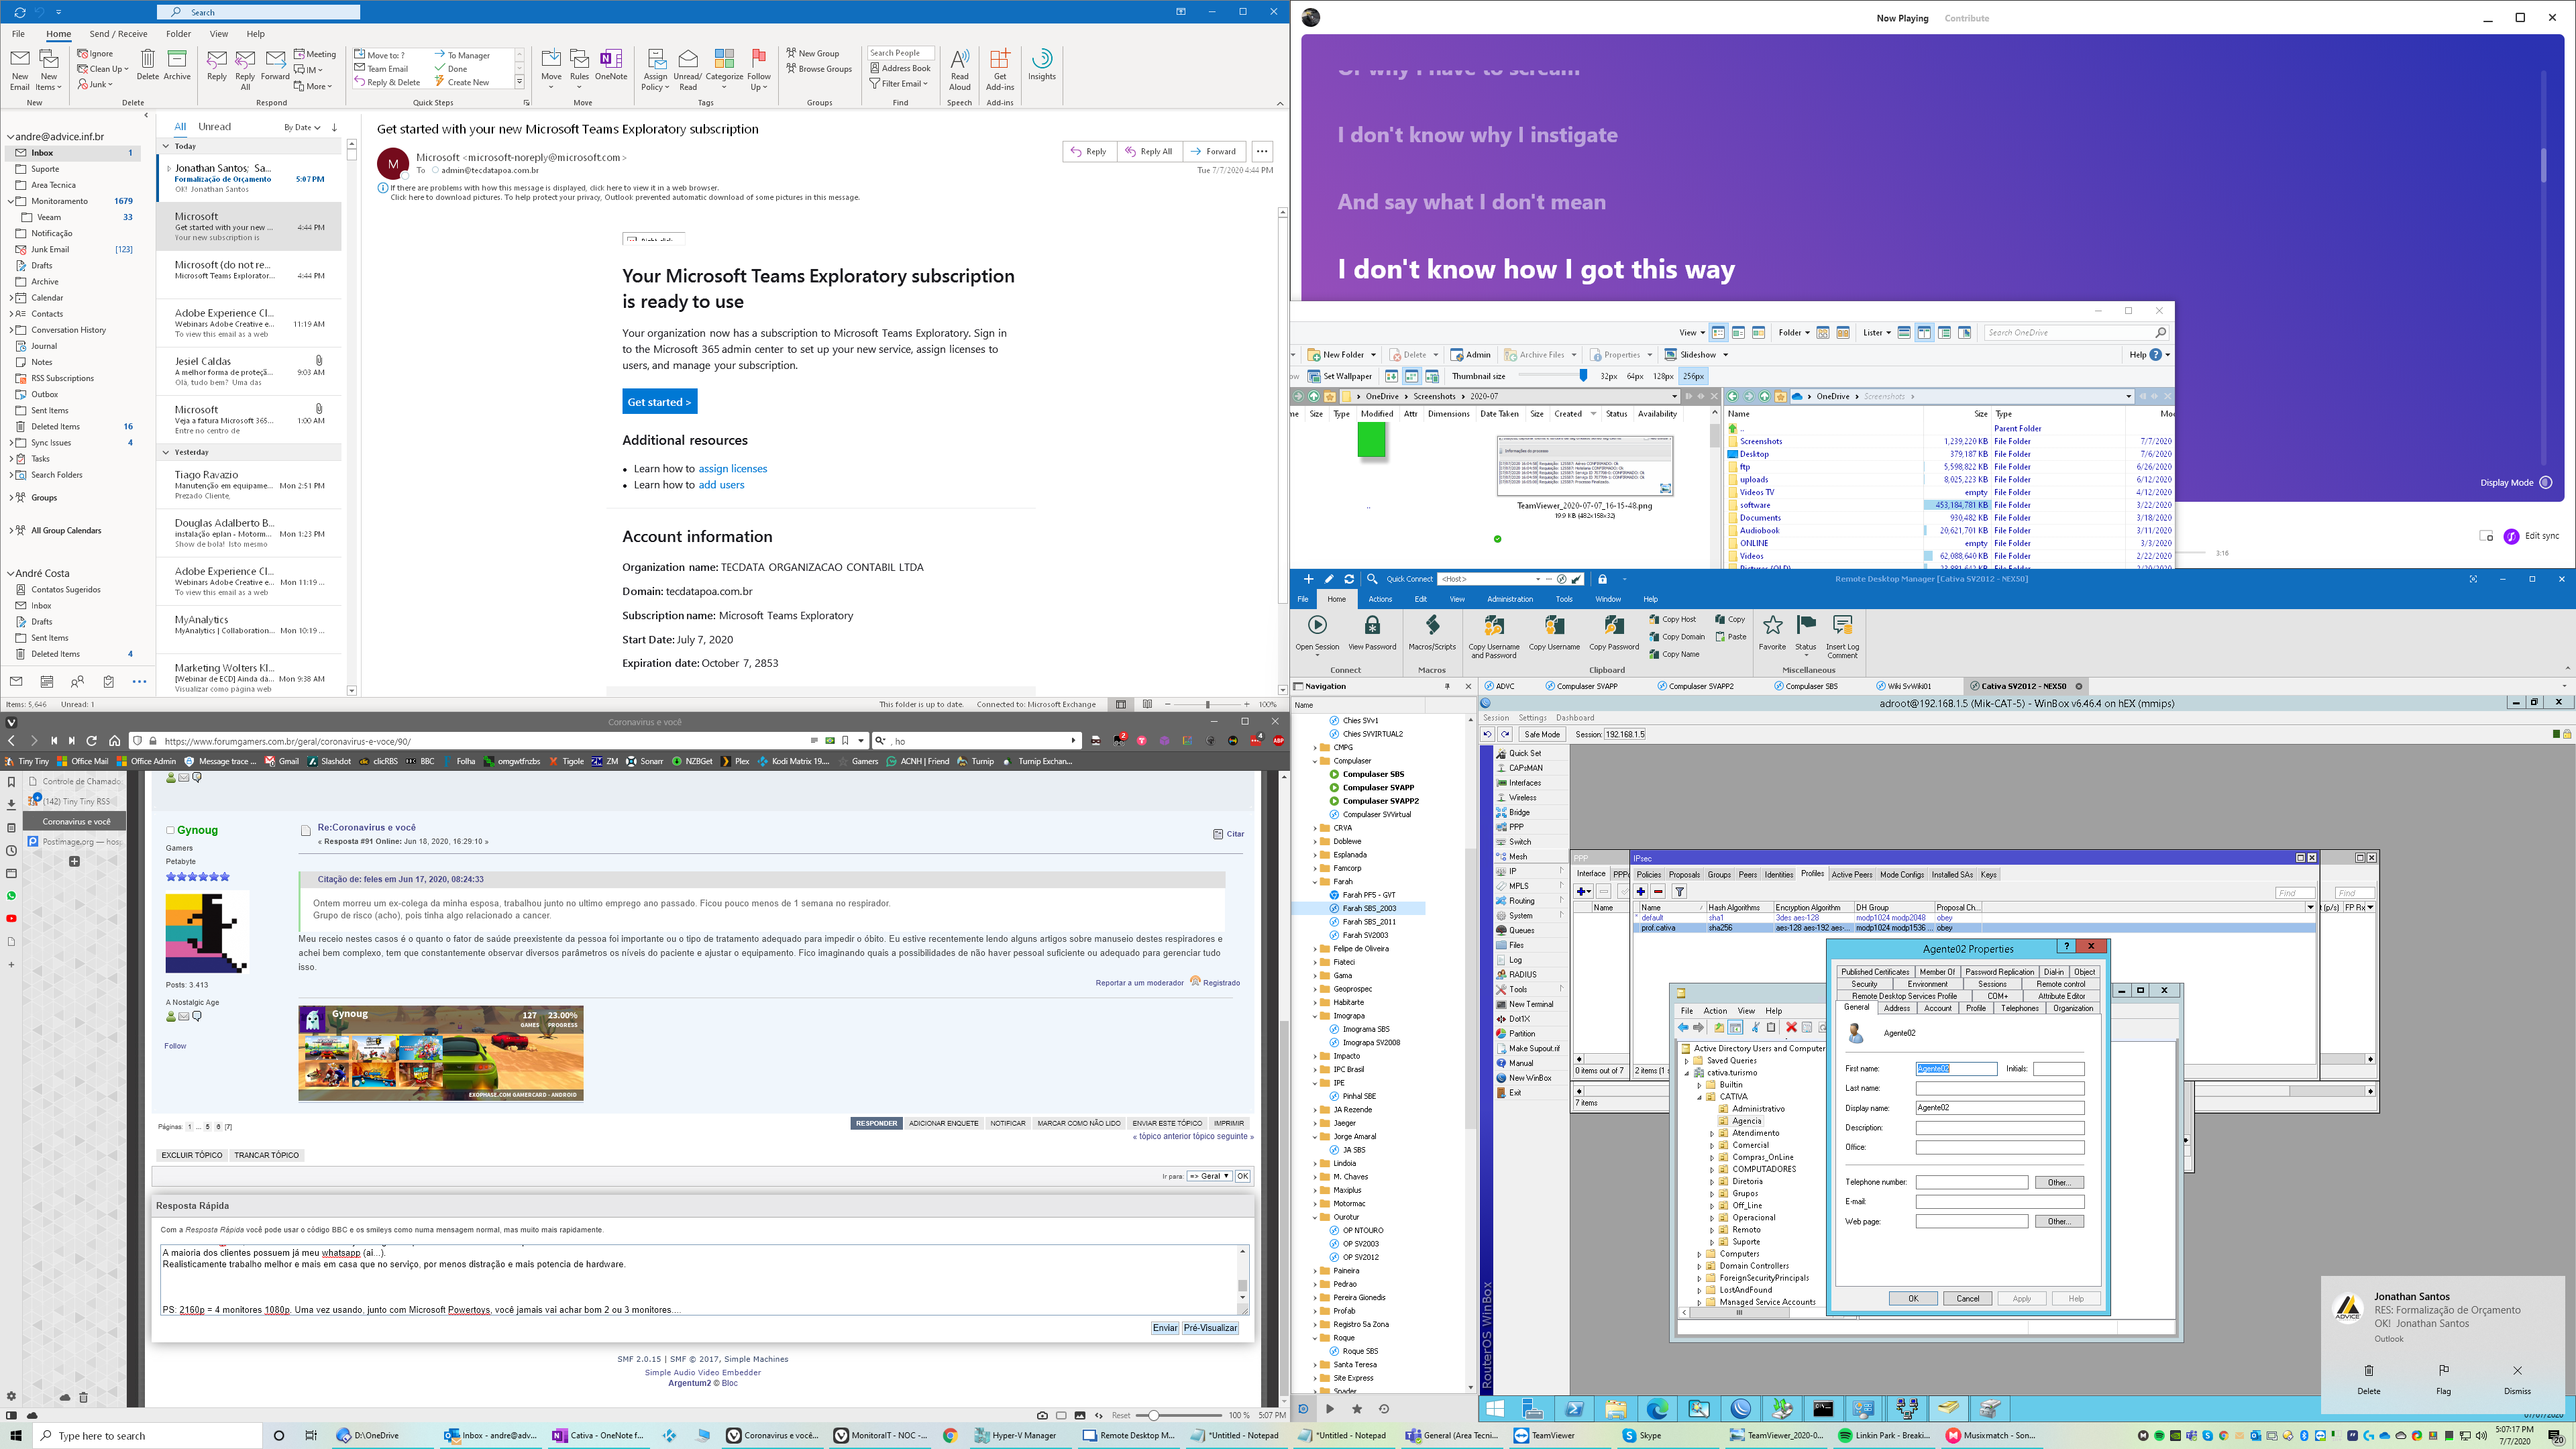
Task: Click Cancel in Agente02 Properties dialog
Action: 1967,1298
